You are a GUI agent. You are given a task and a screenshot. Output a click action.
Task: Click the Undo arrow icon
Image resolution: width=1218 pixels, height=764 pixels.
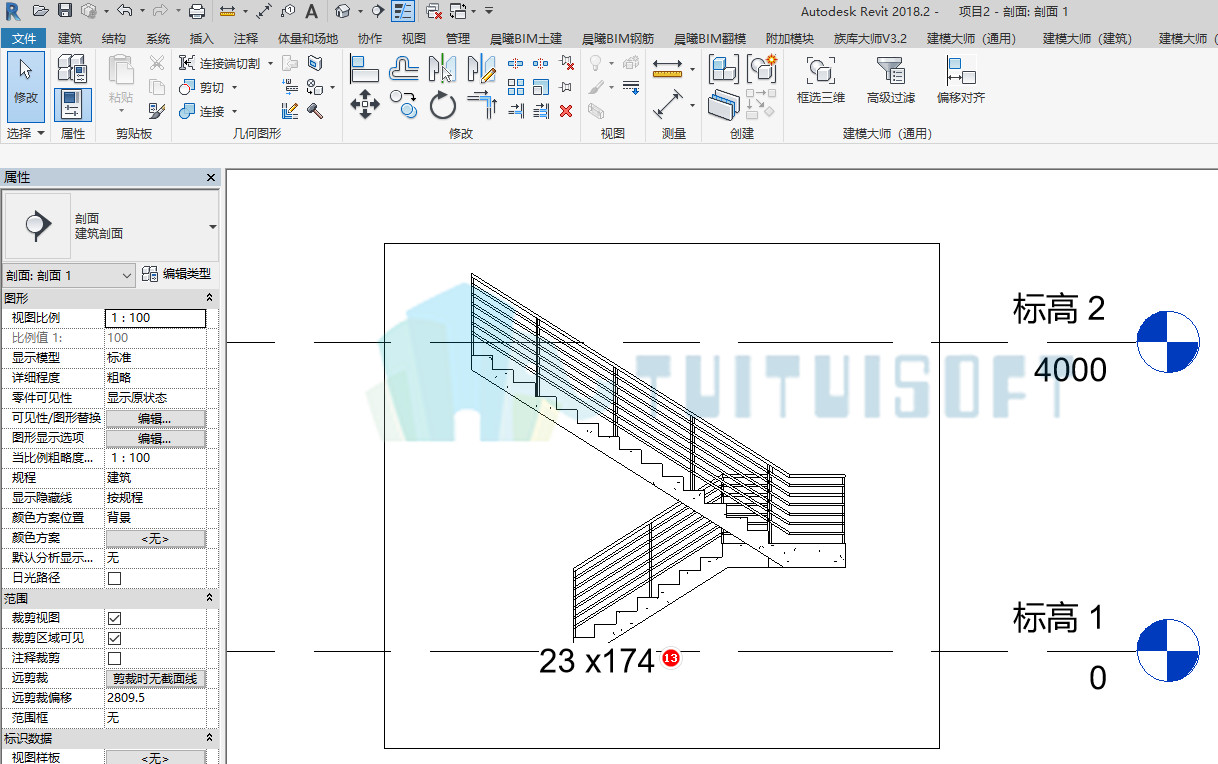[x=124, y=11]
